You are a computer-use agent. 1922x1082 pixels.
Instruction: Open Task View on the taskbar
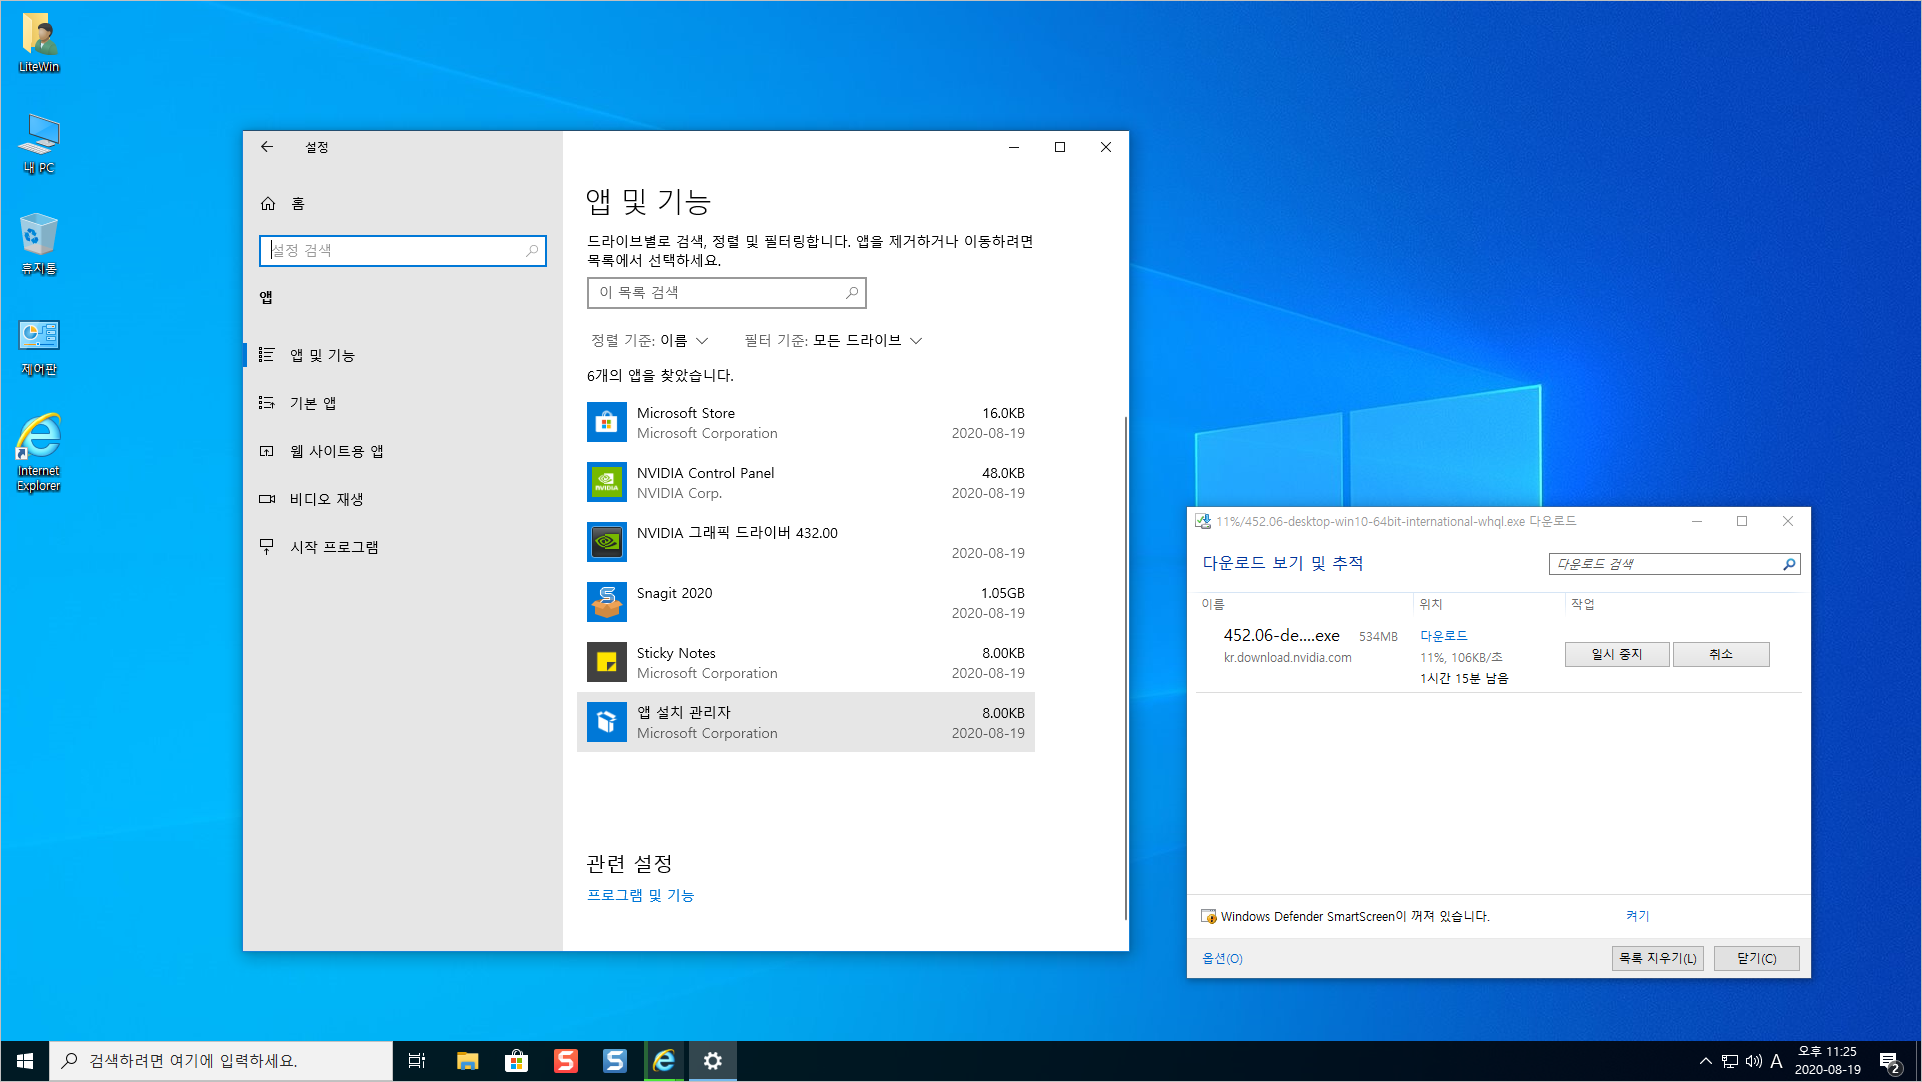[417, 1061]
